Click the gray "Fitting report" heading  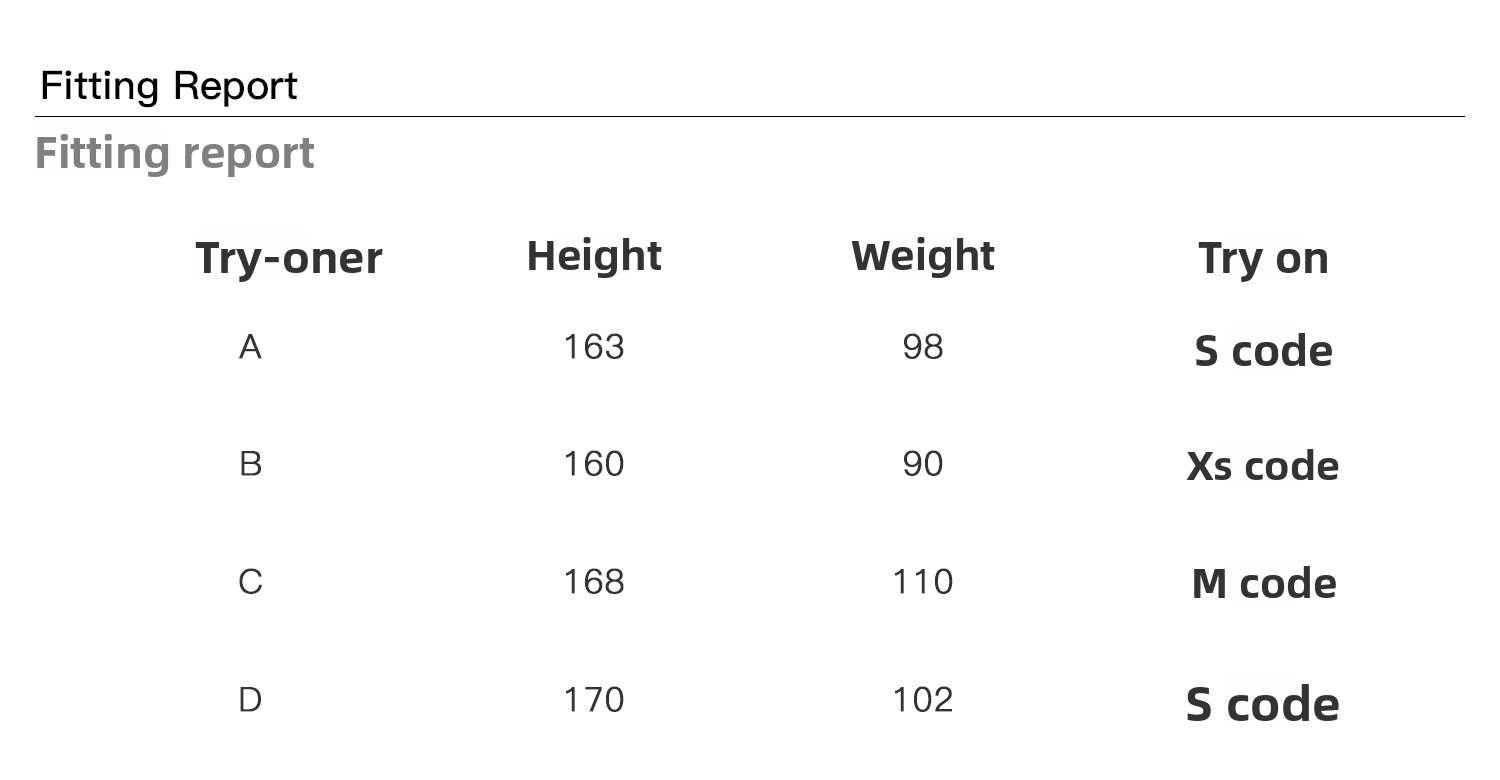(175, 154)
